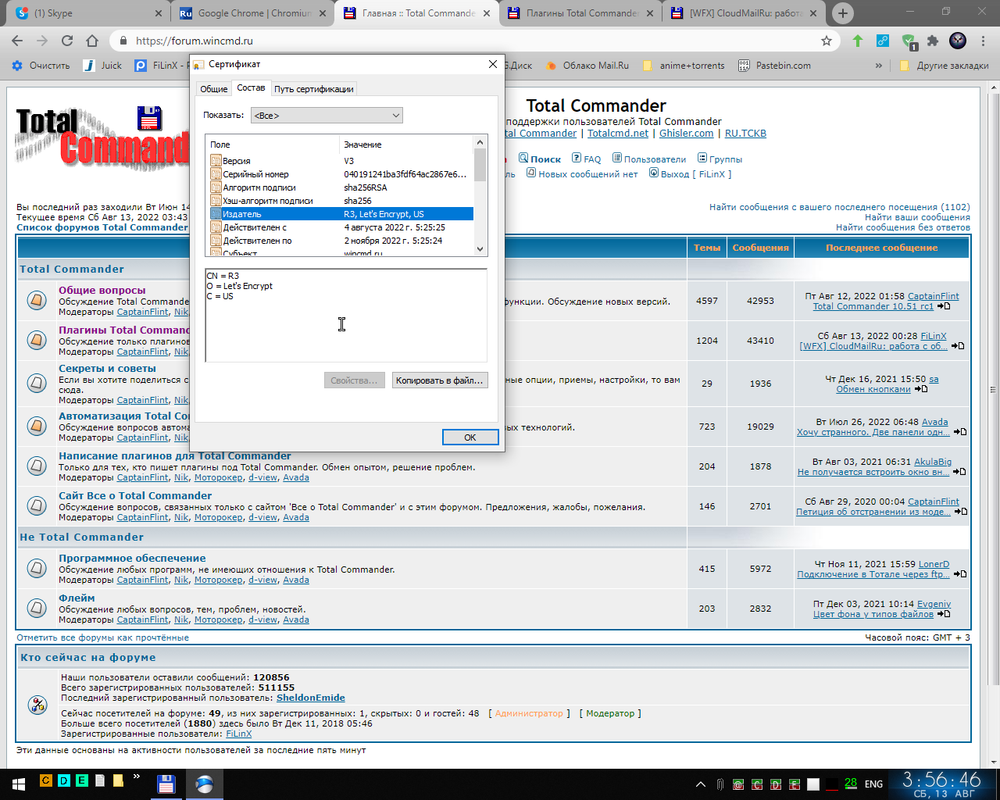Screen dimensions: 1000x800
Task: Open the Extensions puzzle menu
Action: pyautogui.click(x=933, y=41)
